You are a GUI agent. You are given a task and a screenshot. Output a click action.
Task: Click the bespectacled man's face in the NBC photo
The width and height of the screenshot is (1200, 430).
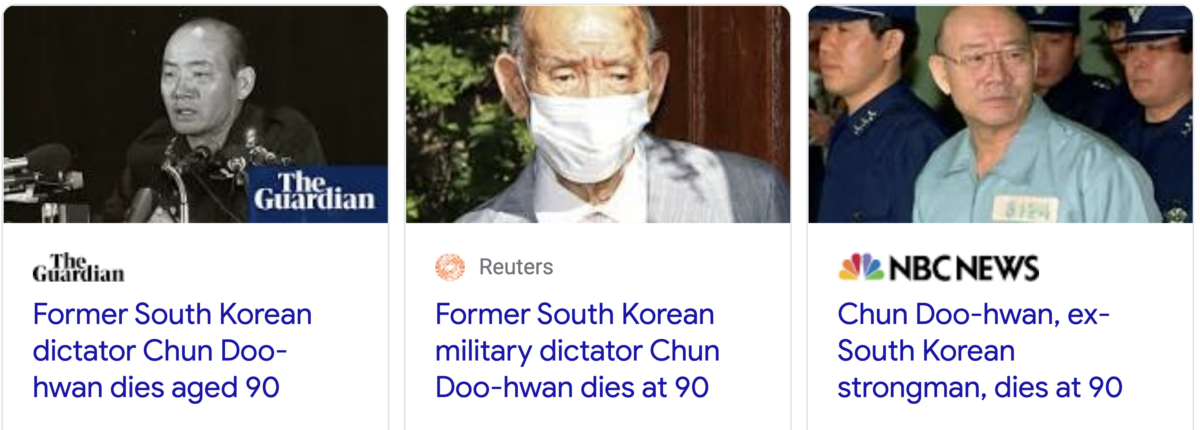point(982,70)
